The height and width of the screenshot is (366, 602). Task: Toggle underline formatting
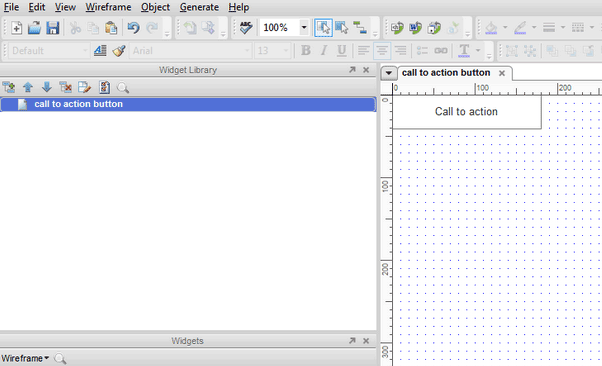[341, 50]
